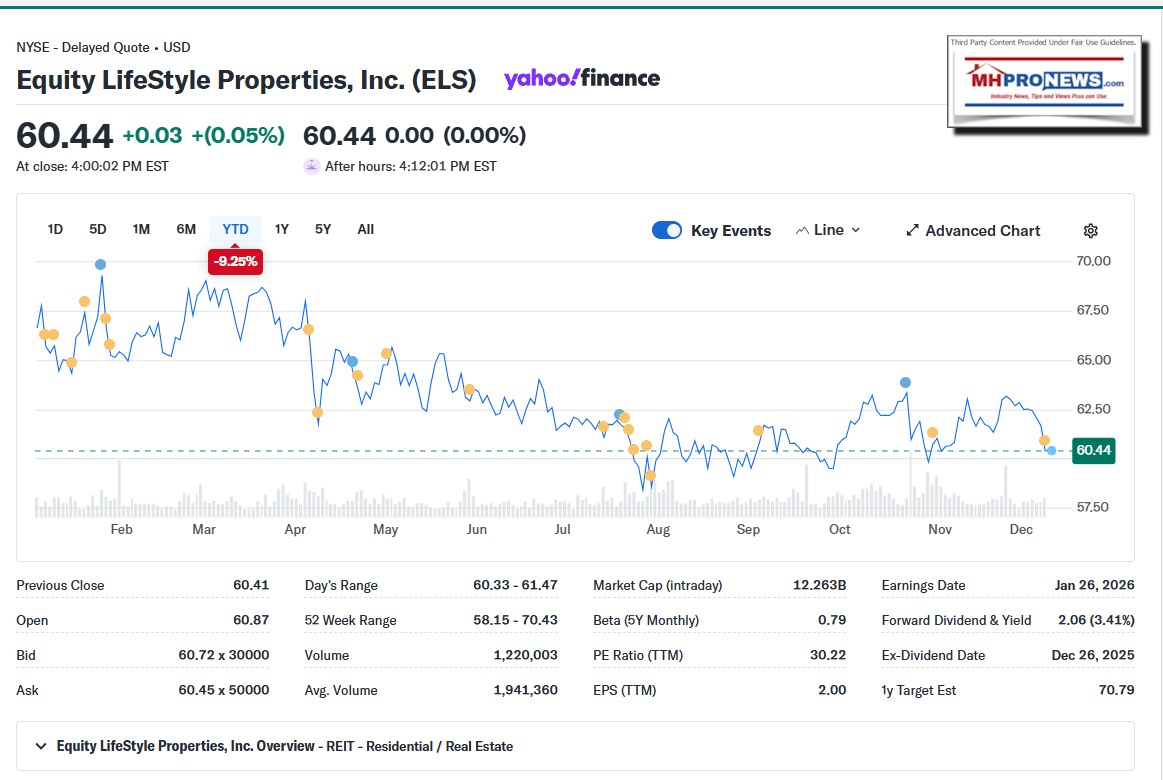Disable Key Events display on the chart
This screenshot has height=780, width=1163.
pyautogui.click(x=666, y=230)
